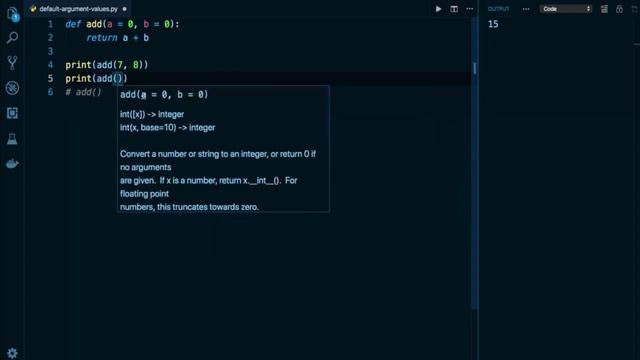
Task: Run code with the play button
Action: [x=438, y=9]
